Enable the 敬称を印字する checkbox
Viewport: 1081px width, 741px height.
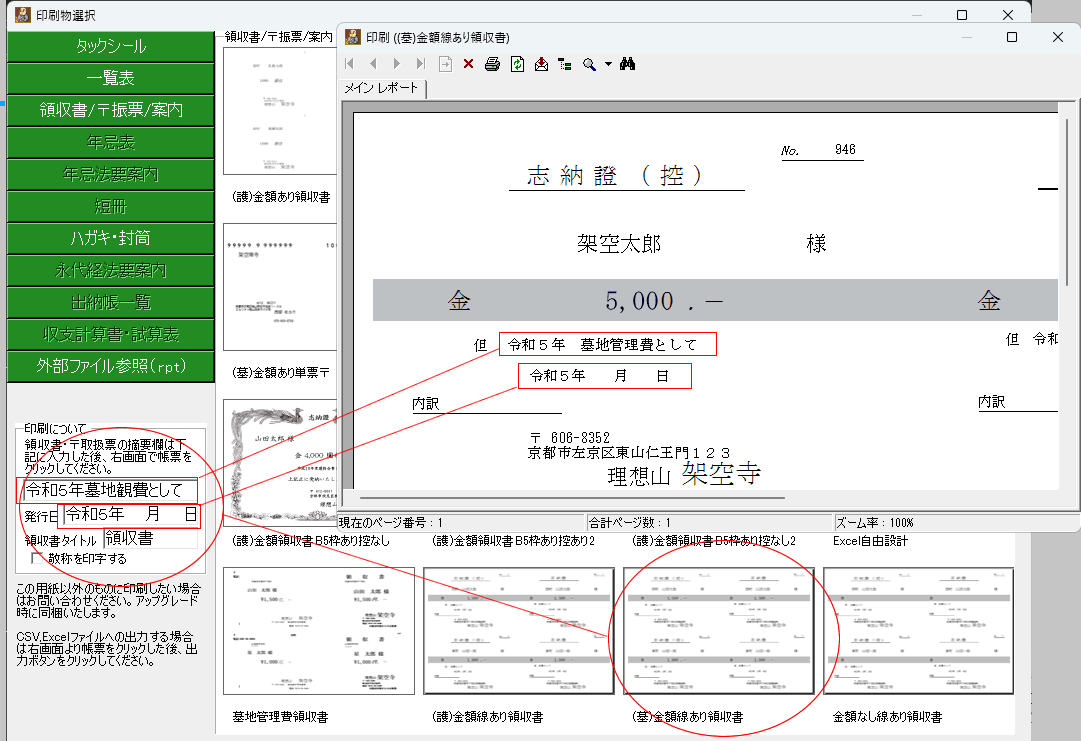click(x=38, y=559)
